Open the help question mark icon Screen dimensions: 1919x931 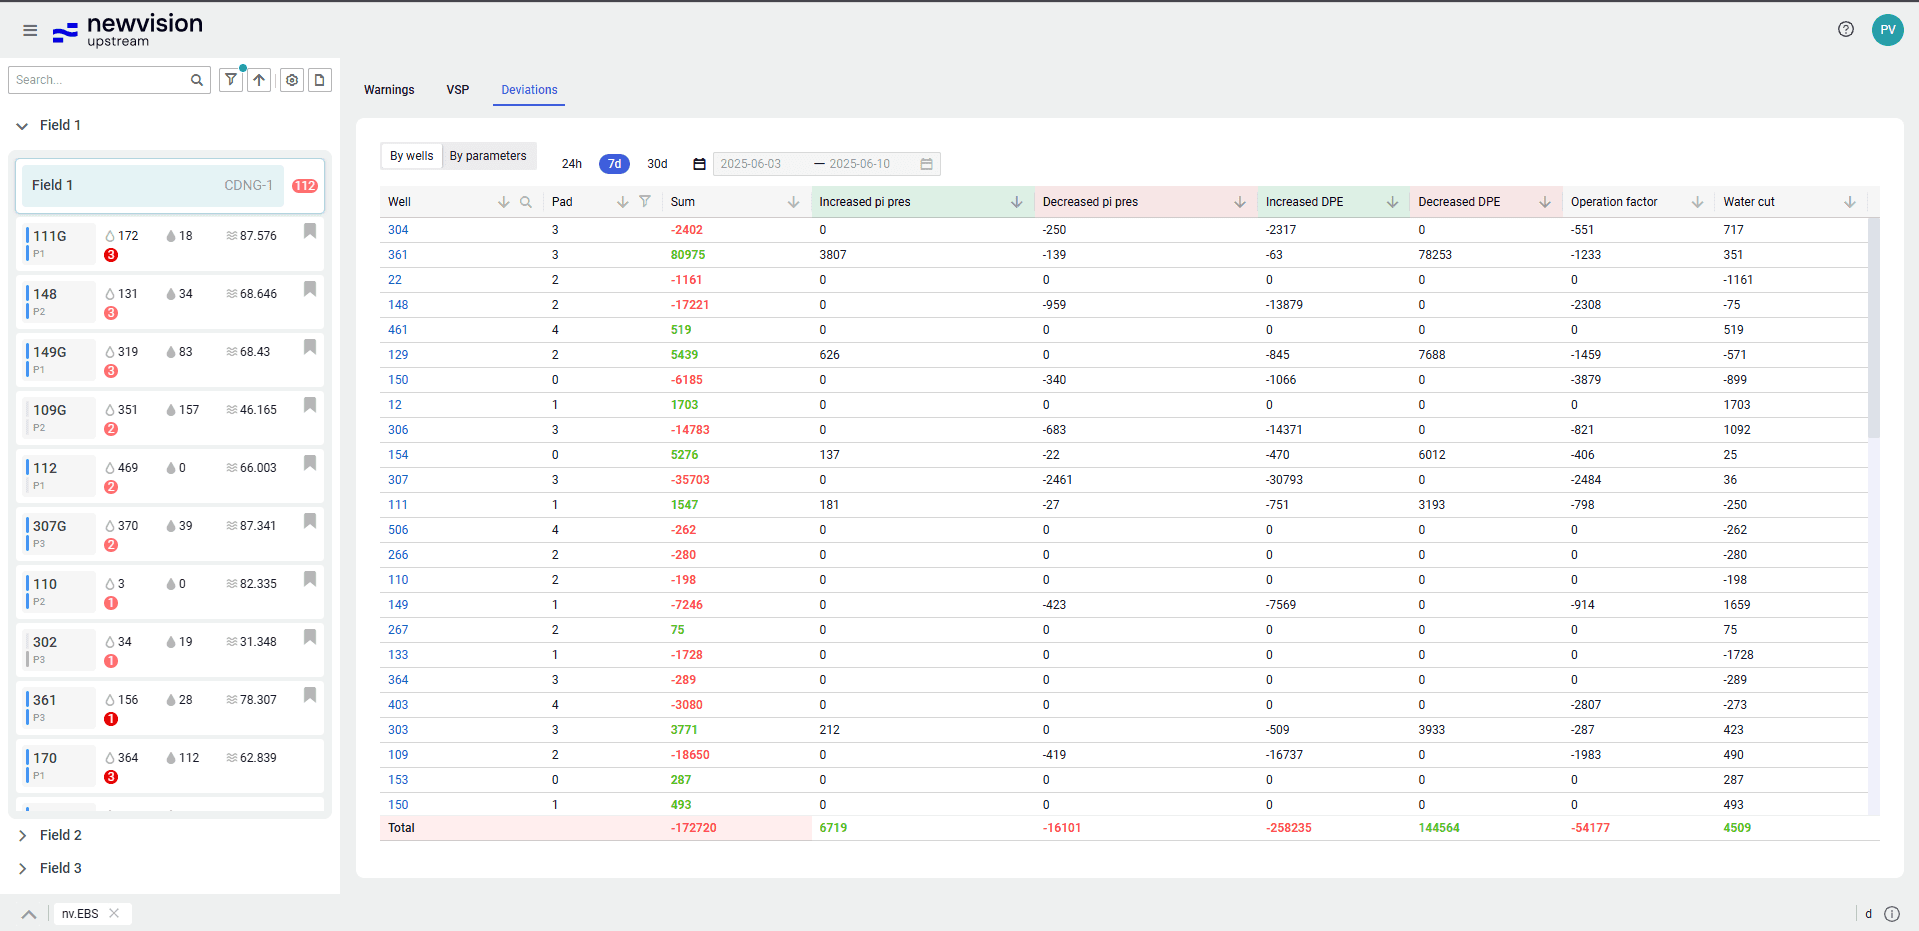[1846, 29]
